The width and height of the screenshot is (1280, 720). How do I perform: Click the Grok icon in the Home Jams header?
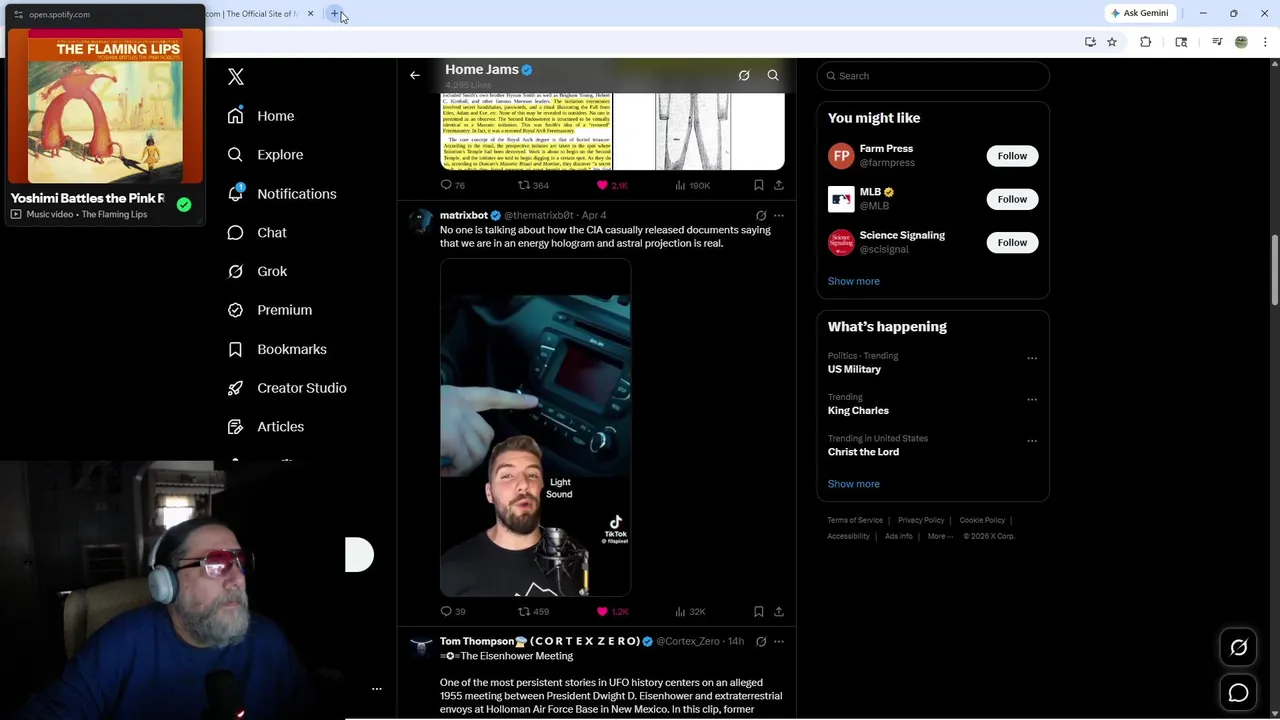pyautogui.click(x=744, y=75)
